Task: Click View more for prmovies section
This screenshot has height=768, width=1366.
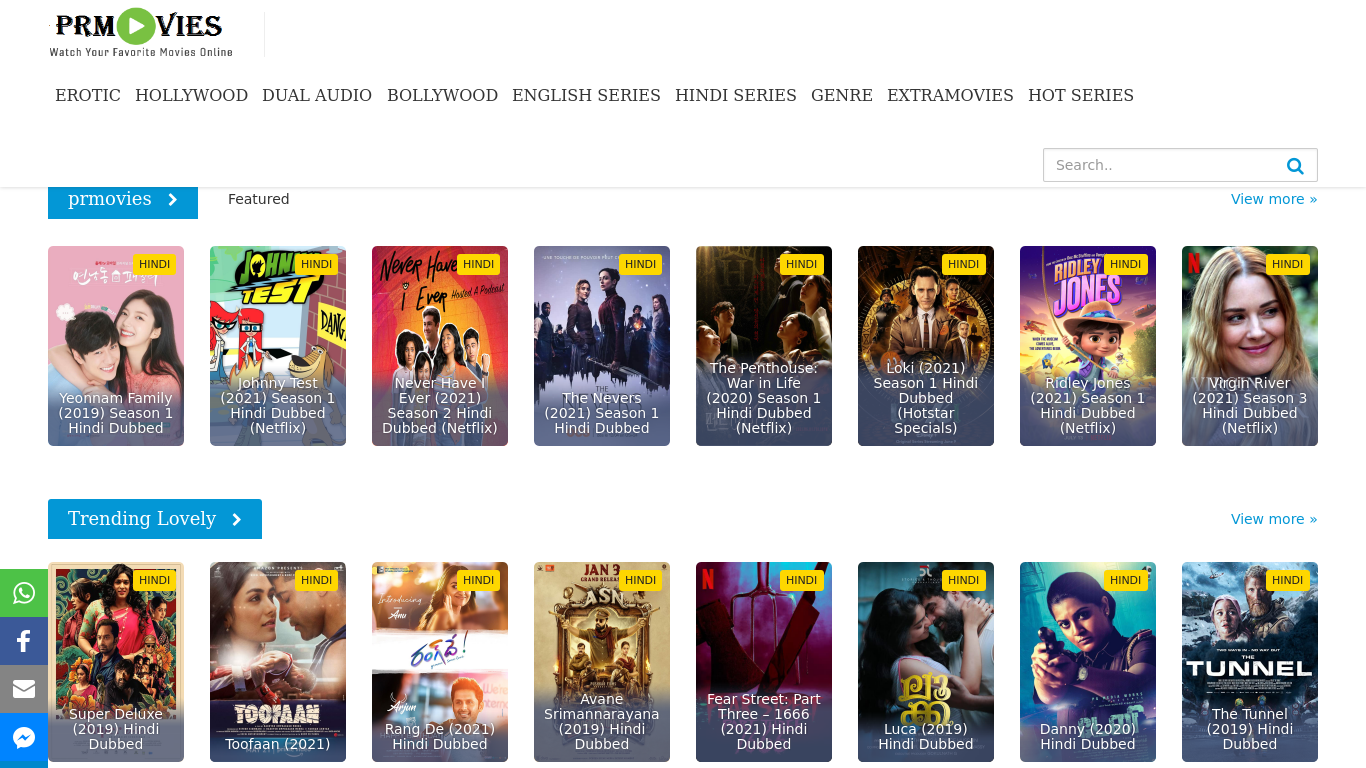Action: click(x=1274, y=199)
